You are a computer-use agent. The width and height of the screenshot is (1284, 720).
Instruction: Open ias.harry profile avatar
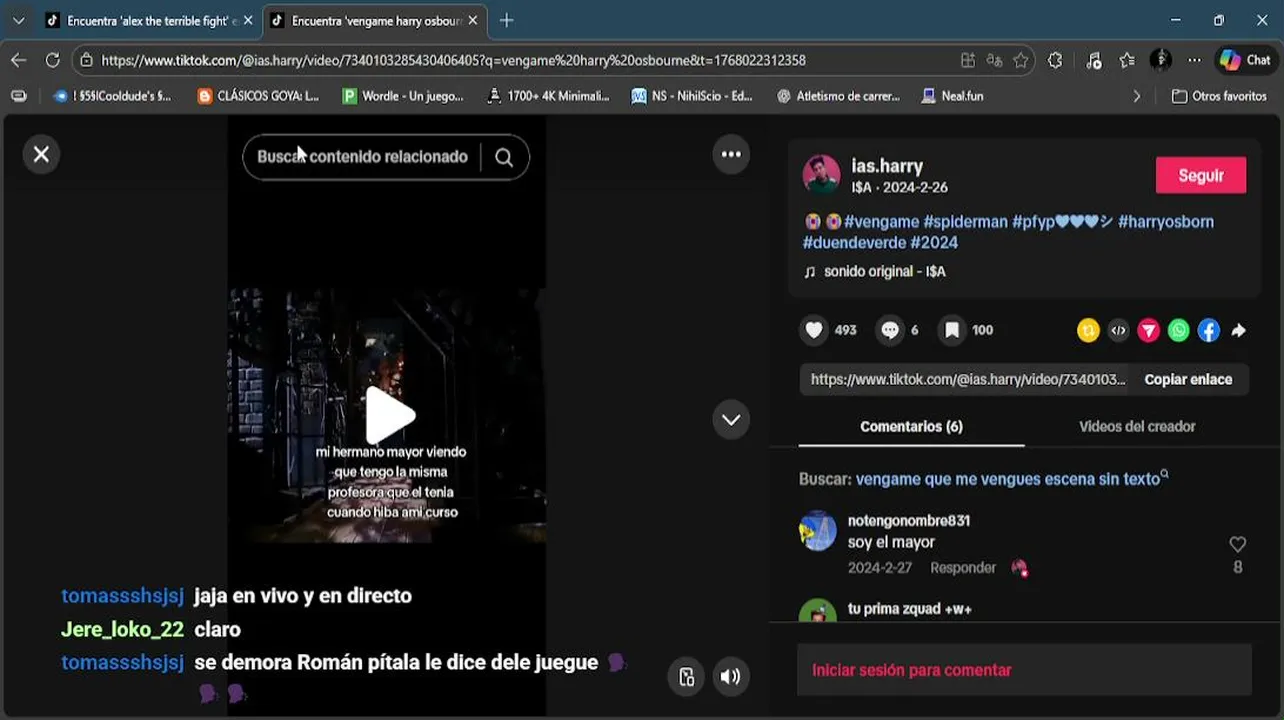coord(821,174)
